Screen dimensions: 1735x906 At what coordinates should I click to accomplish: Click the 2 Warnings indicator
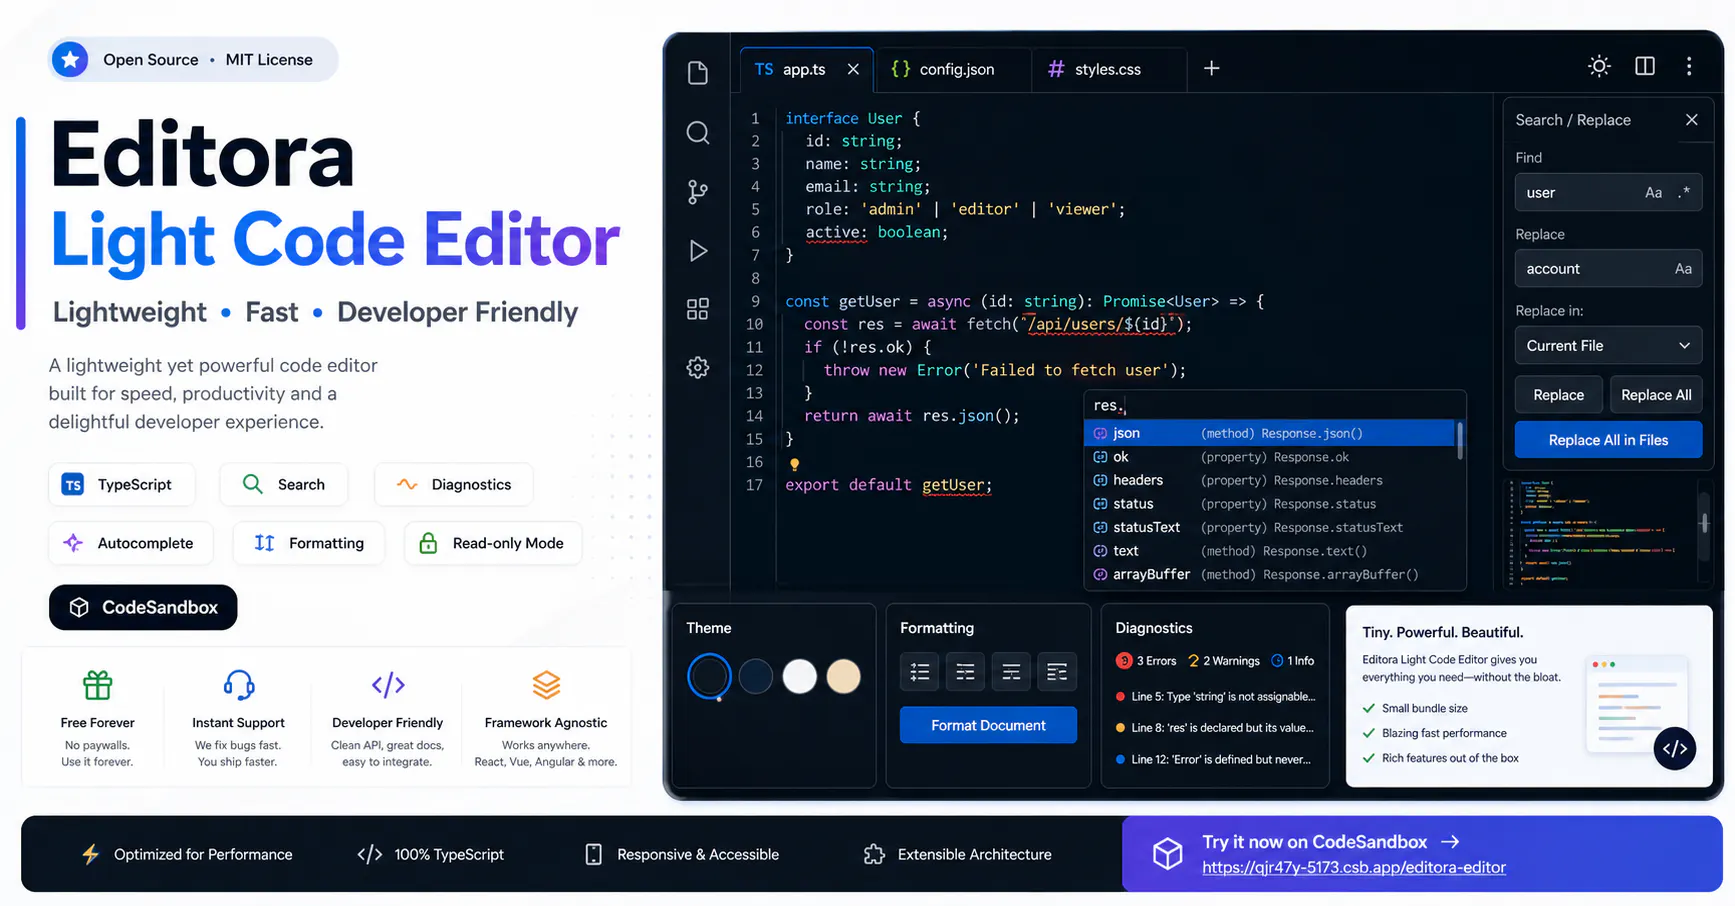[x=1223, y=661]
